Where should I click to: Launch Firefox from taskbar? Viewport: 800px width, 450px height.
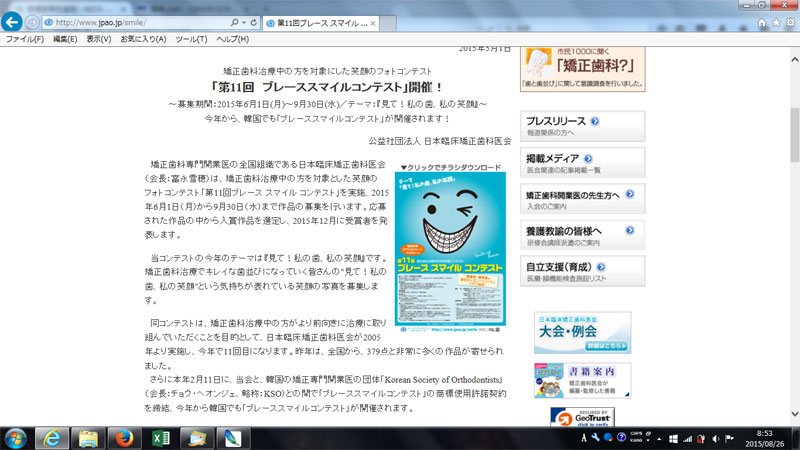pos(124,438)
